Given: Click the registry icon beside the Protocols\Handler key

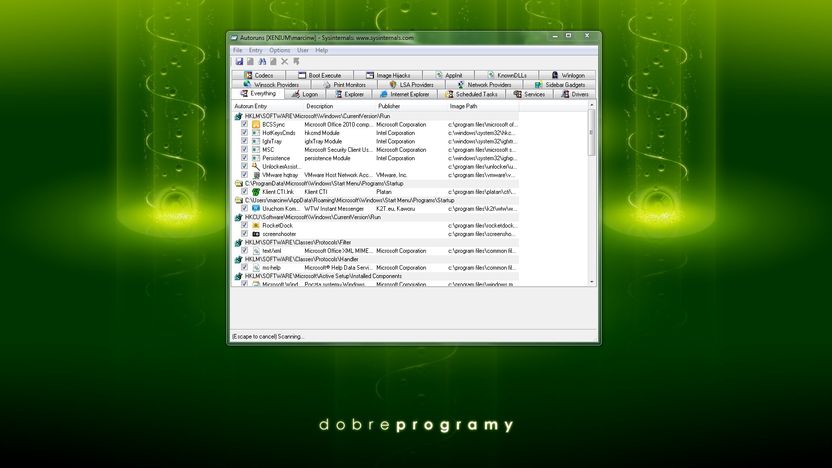Looking at the screenshot, I should point(239,259).
